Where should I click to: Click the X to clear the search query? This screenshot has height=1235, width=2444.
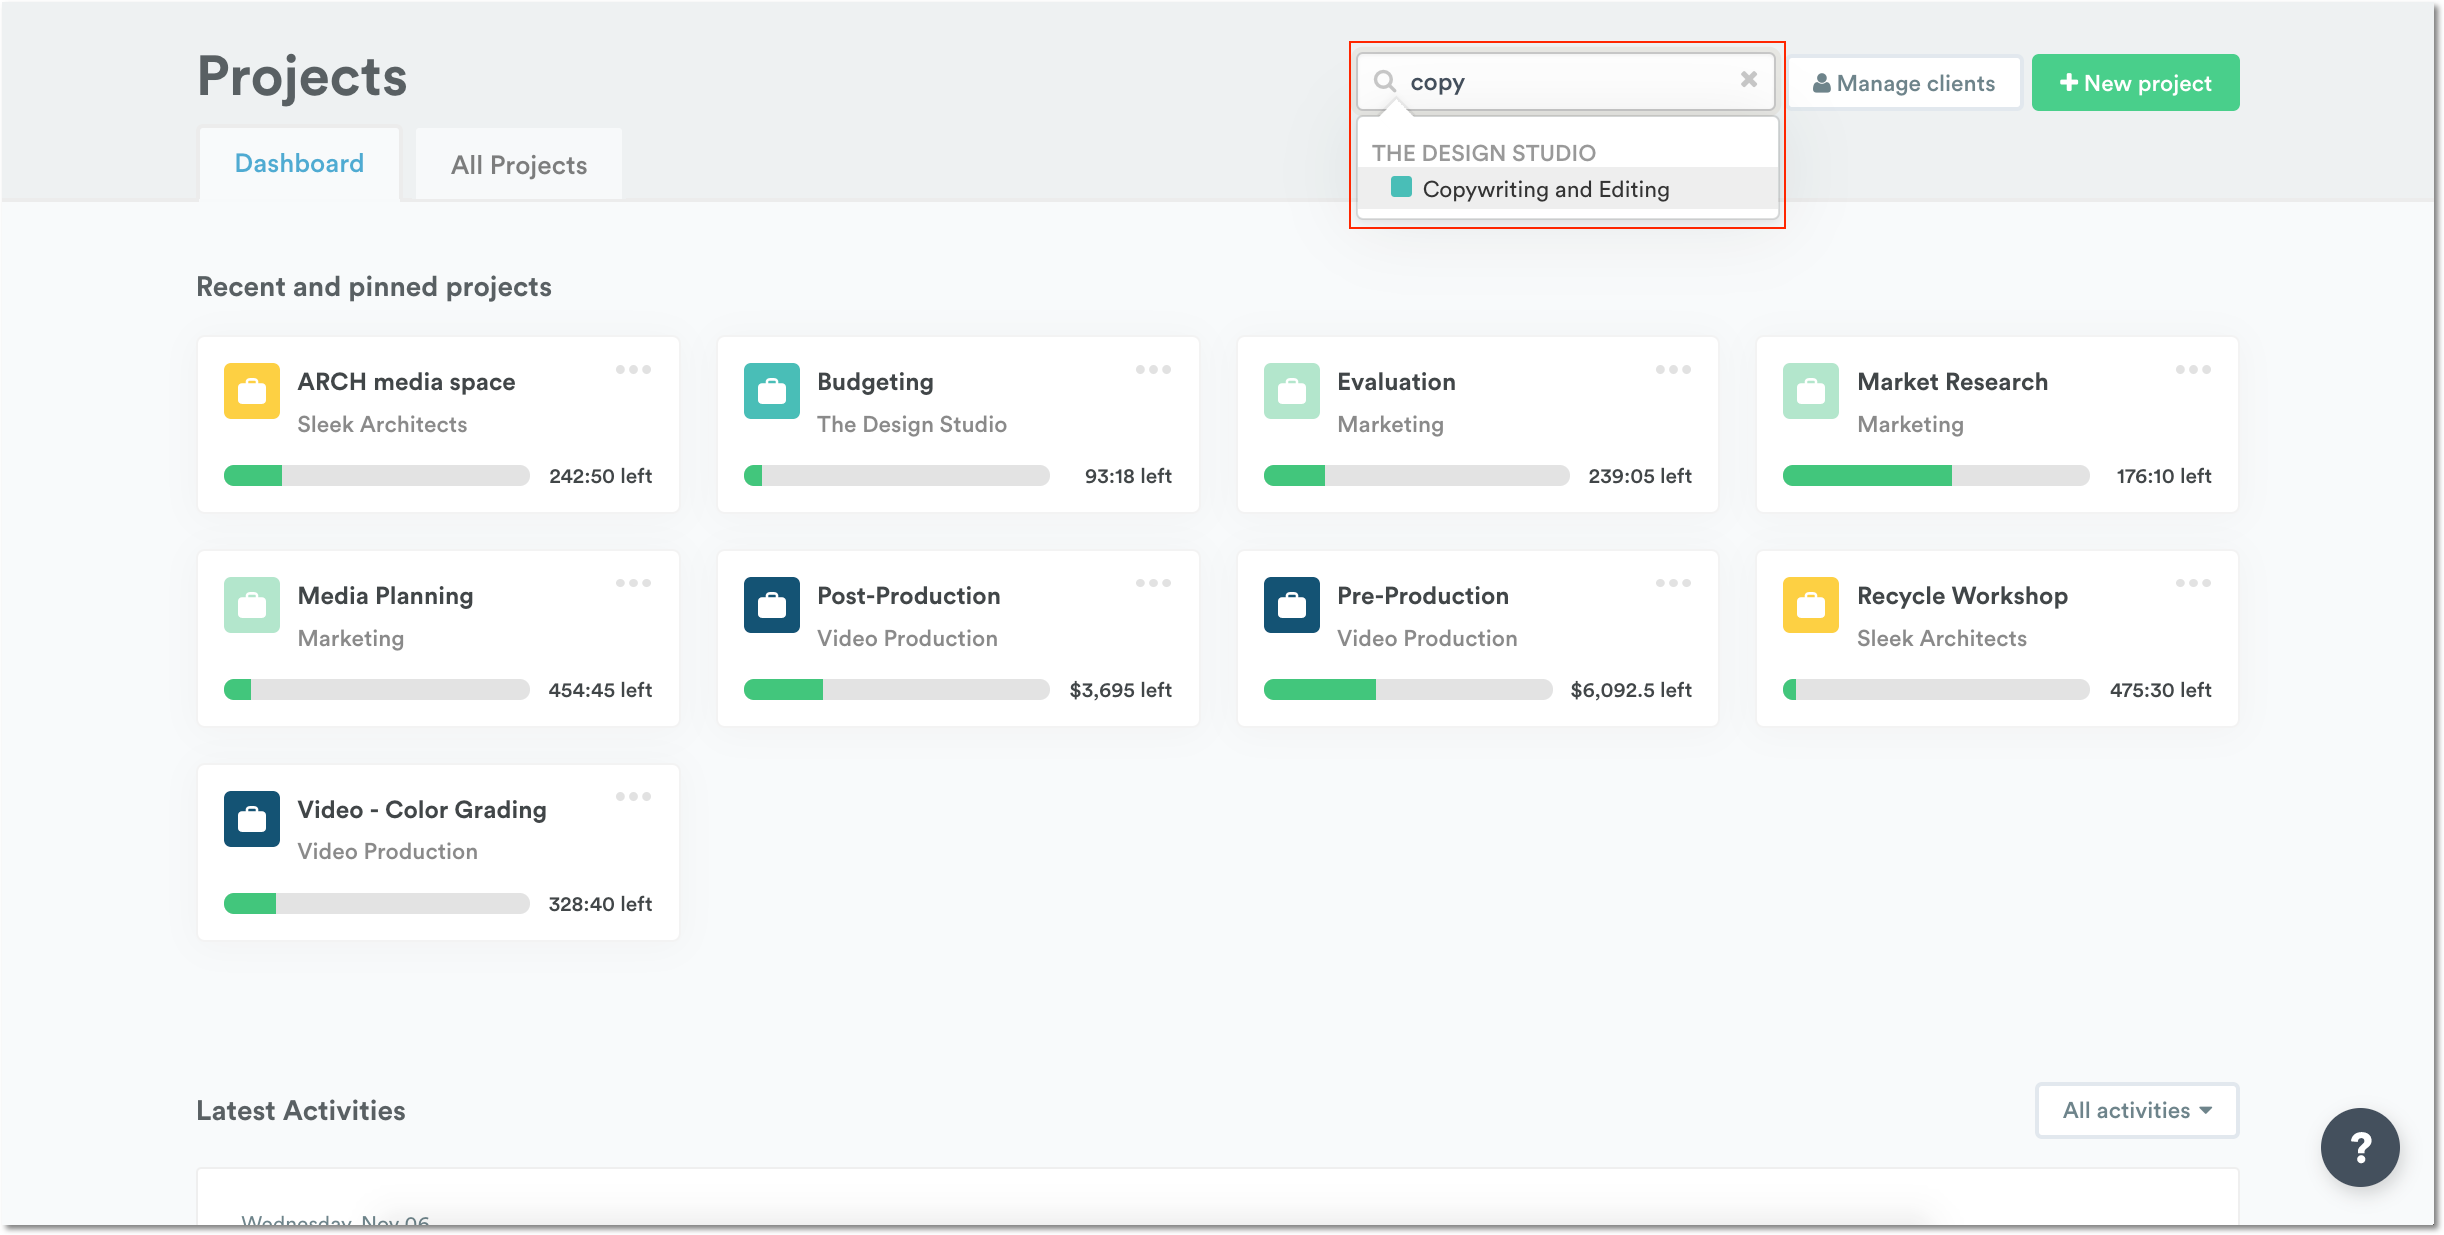click(1749, 80)
